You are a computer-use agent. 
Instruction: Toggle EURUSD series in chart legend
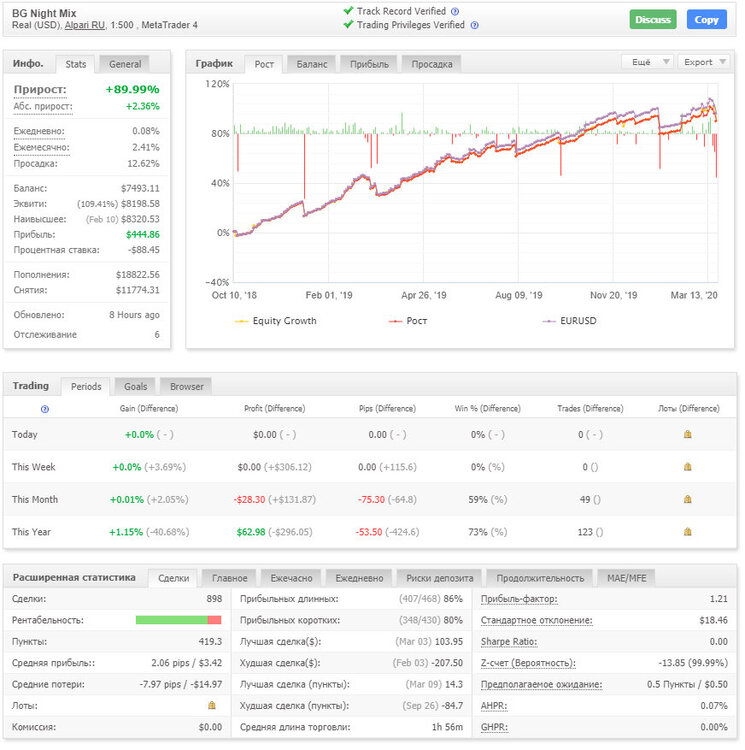(569, 321)
